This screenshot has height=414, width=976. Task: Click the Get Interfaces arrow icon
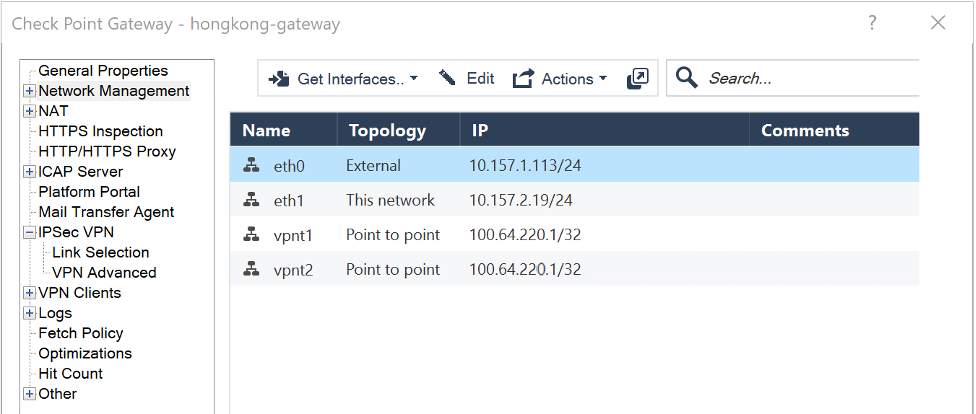click(x=279, y=79)
